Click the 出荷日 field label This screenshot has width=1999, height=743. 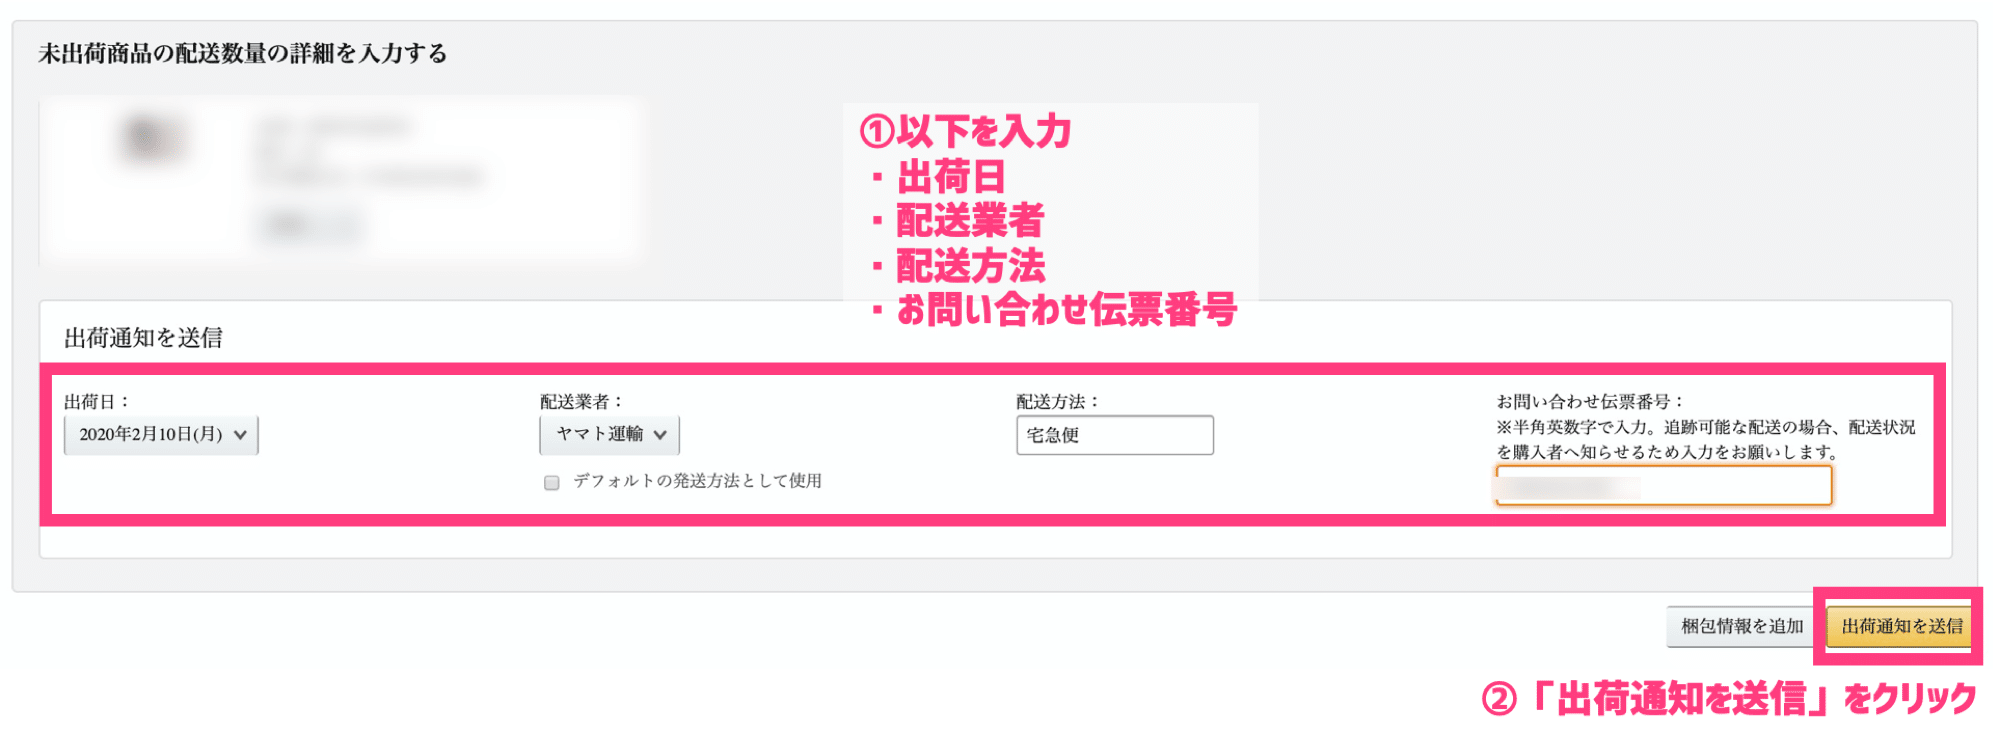(97, 402)
